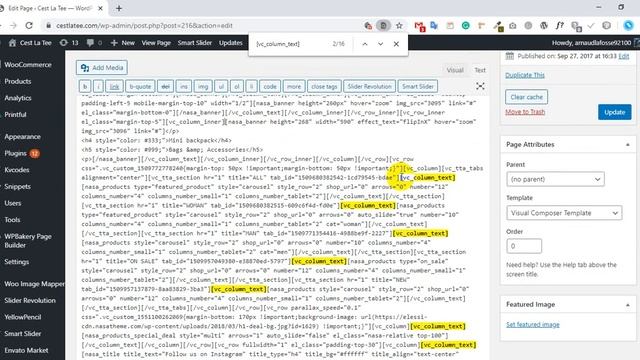
Task: Click View Page in admin bar
Action: click(x=156, y=42)
